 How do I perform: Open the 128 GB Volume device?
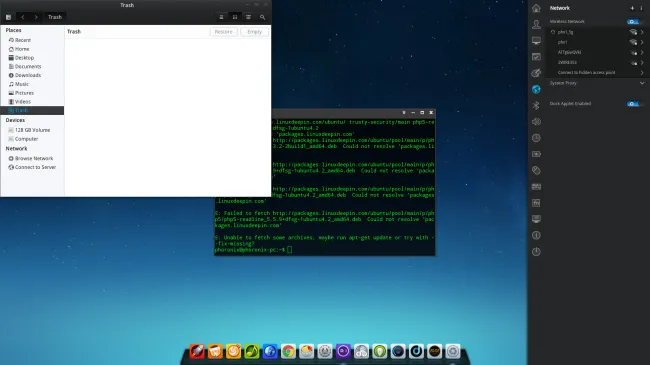coord(32,130)
